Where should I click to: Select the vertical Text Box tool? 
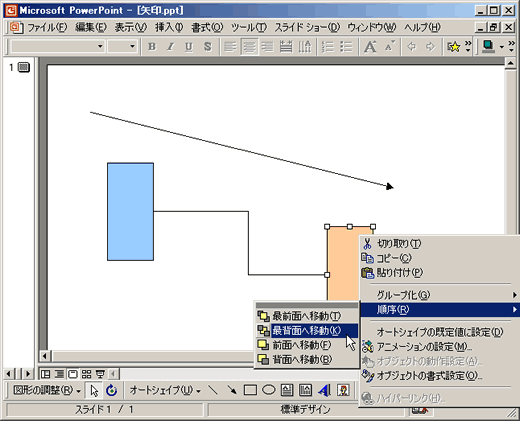[x=305, y=390]
